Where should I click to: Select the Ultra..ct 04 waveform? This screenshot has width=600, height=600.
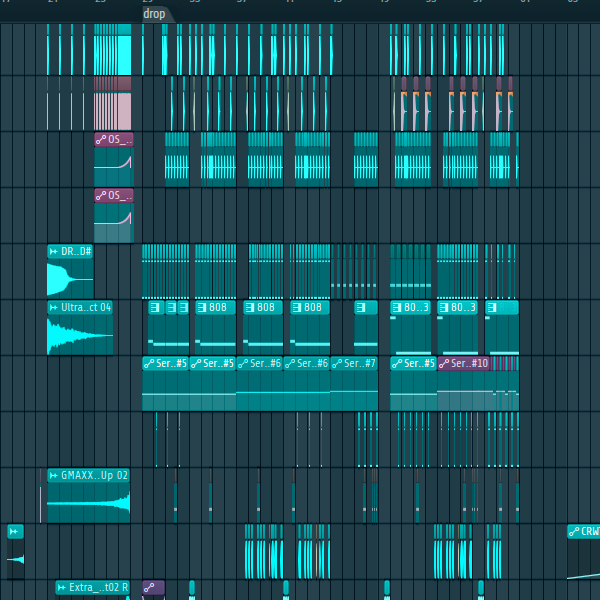[80, 335]
